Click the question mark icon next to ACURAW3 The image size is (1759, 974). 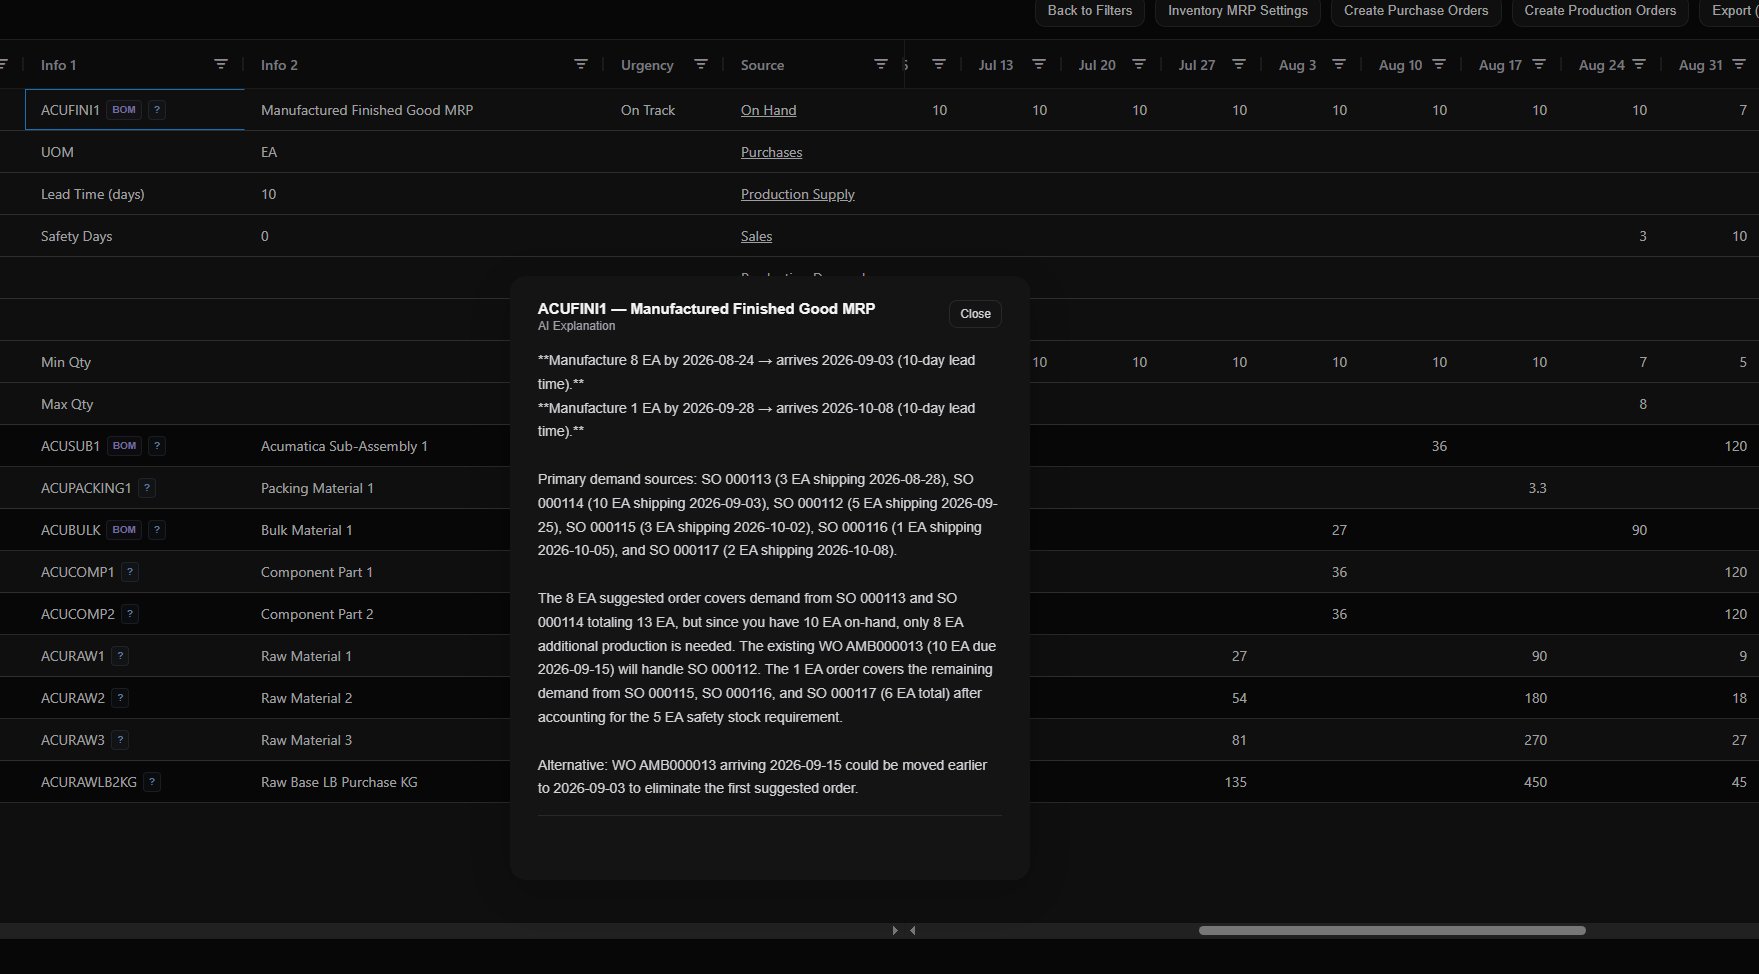pos(120,740)
